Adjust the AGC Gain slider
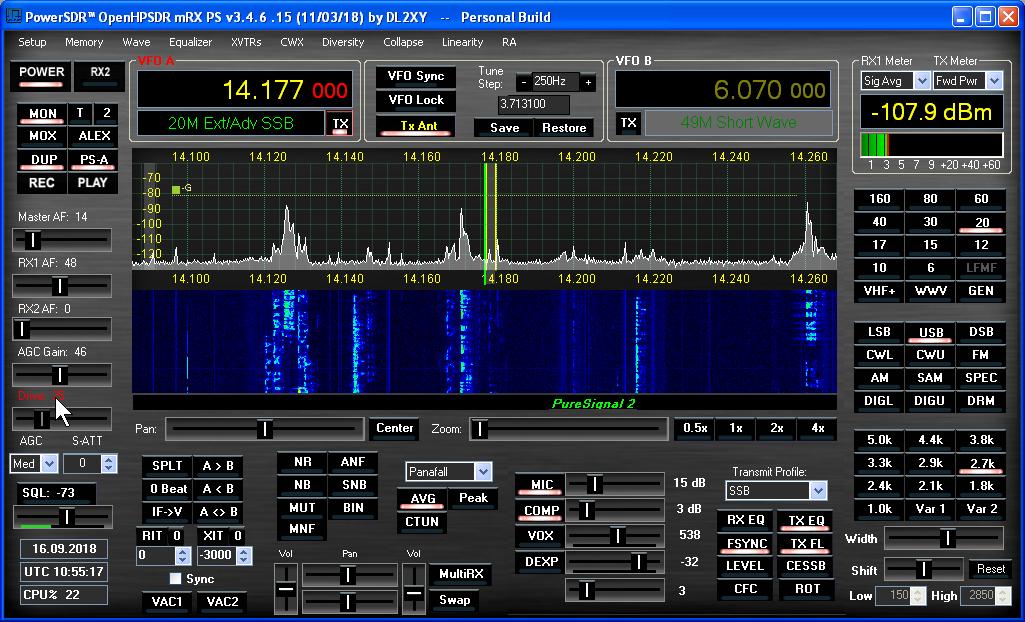The width and height of the screenshot is (1025, 622). (61, 375)
